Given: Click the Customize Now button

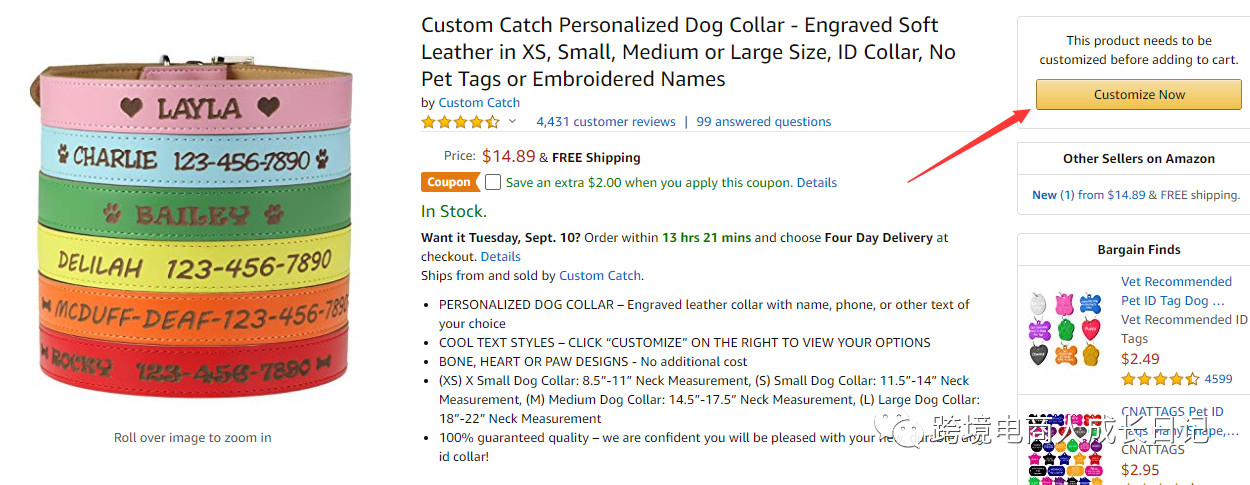Looking at the screenshot, I should coord(1138,95).
